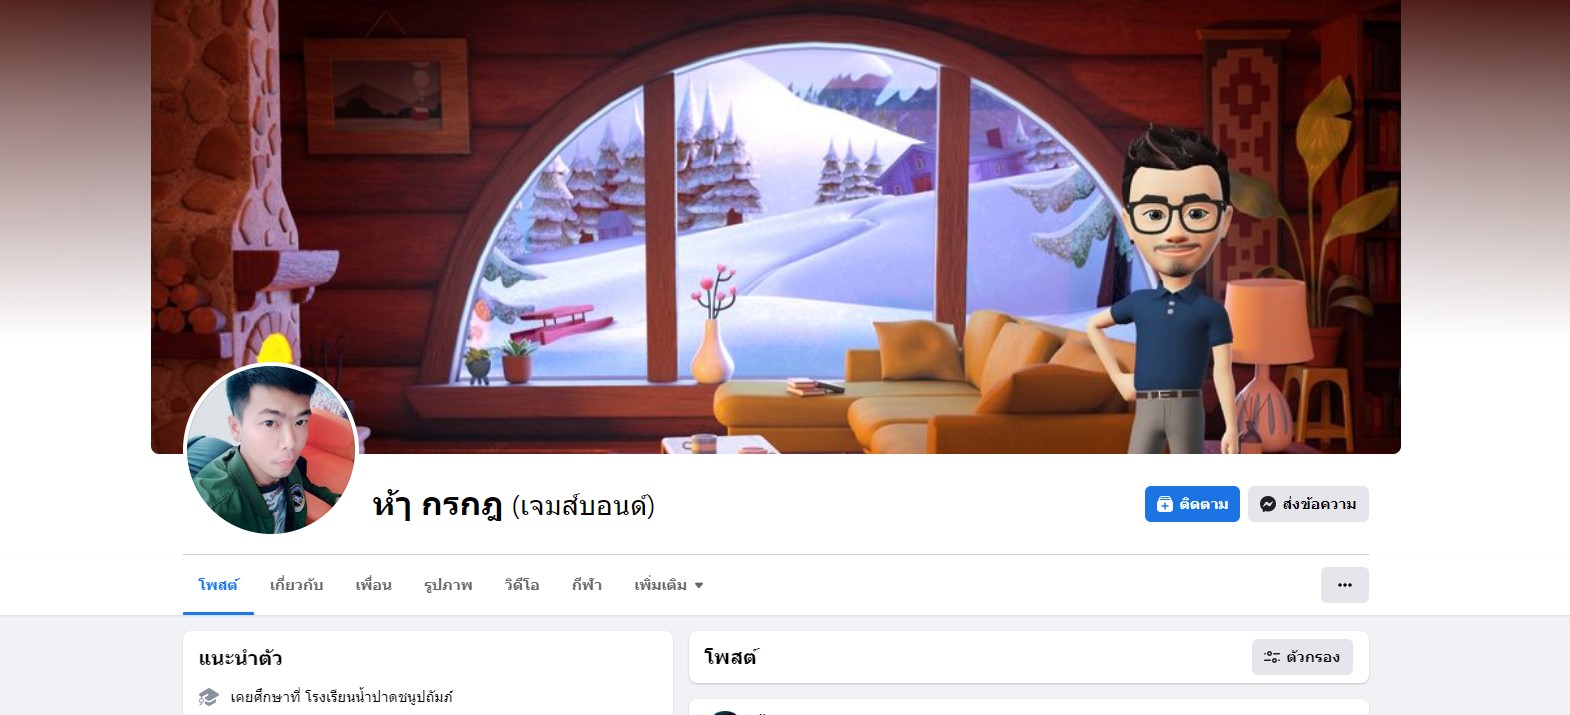
Task: Open the three-dot more options menu
Action: click(1345, 585)
